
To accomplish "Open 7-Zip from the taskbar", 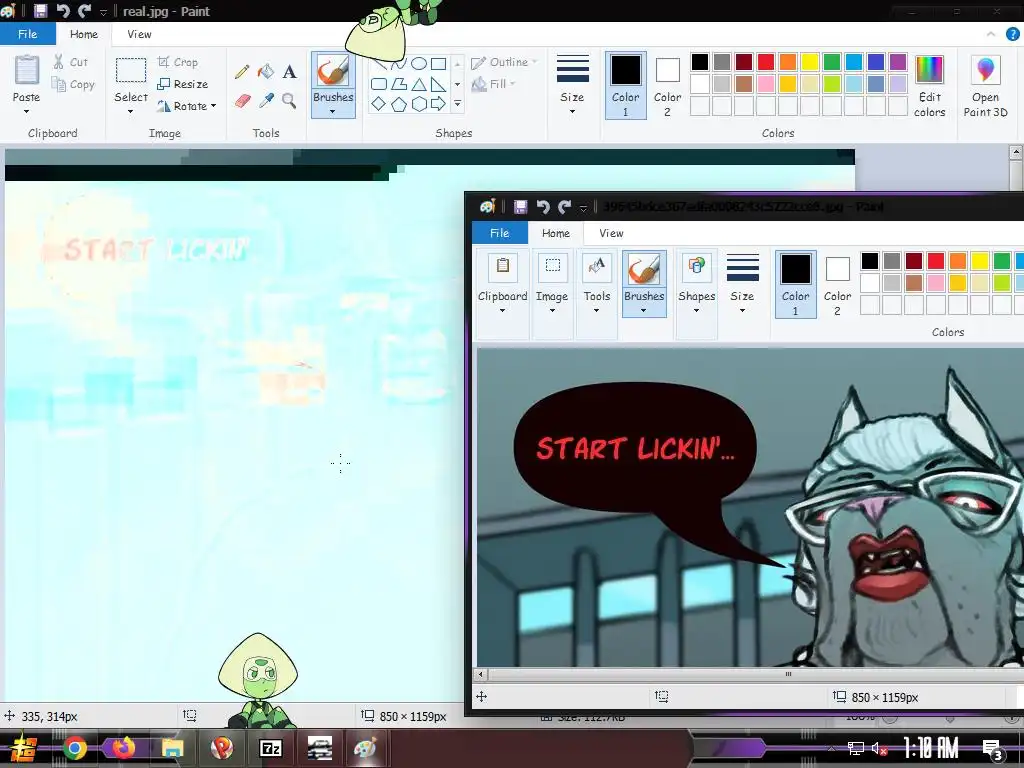I will (x=270, y=748).
